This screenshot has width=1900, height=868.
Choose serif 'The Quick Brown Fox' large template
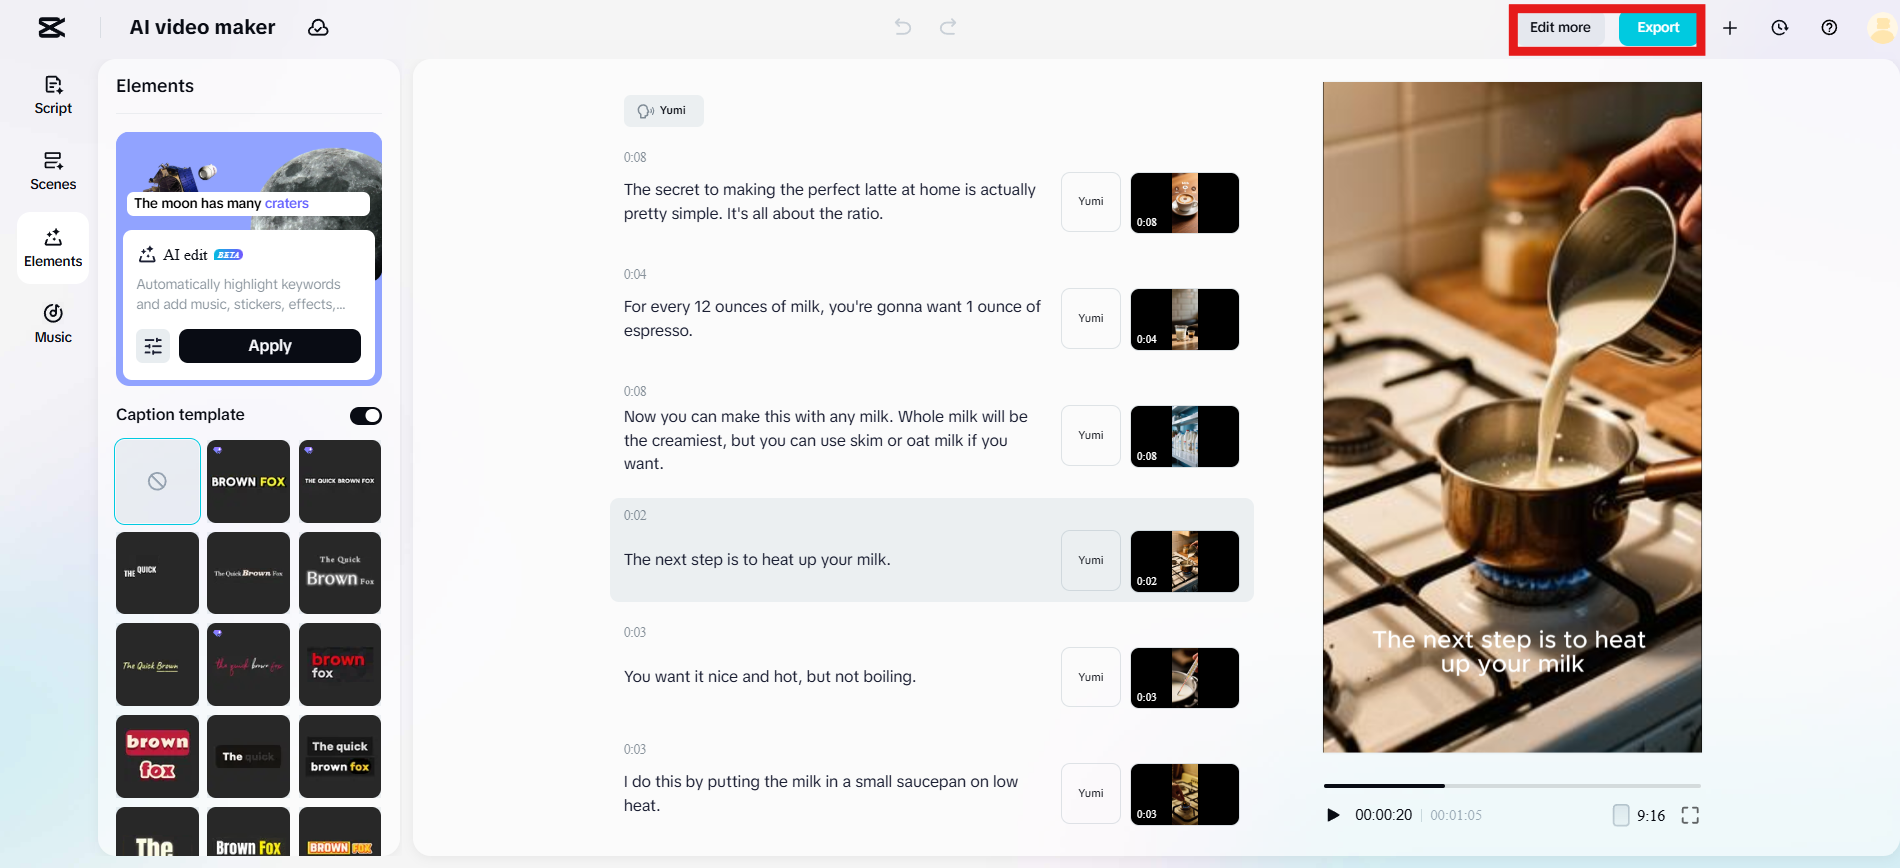coord(340,573)
